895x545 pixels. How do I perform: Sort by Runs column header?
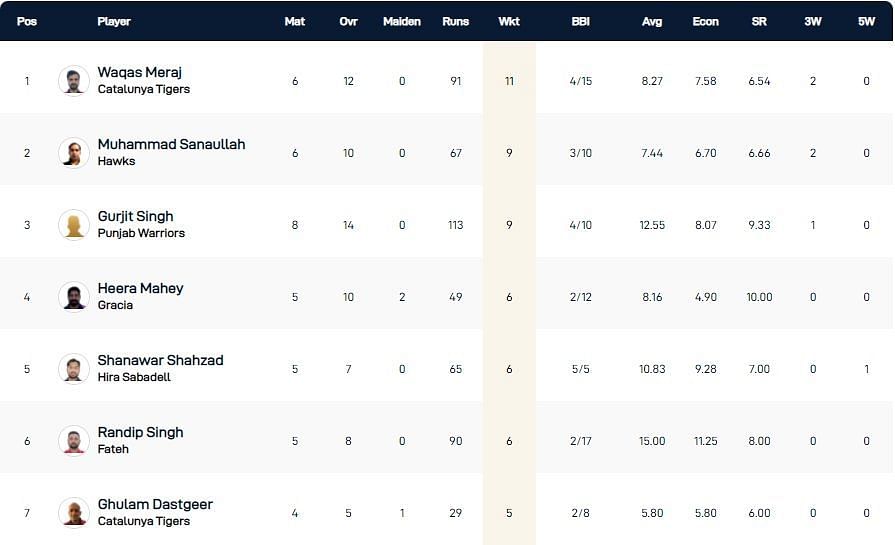456,21
